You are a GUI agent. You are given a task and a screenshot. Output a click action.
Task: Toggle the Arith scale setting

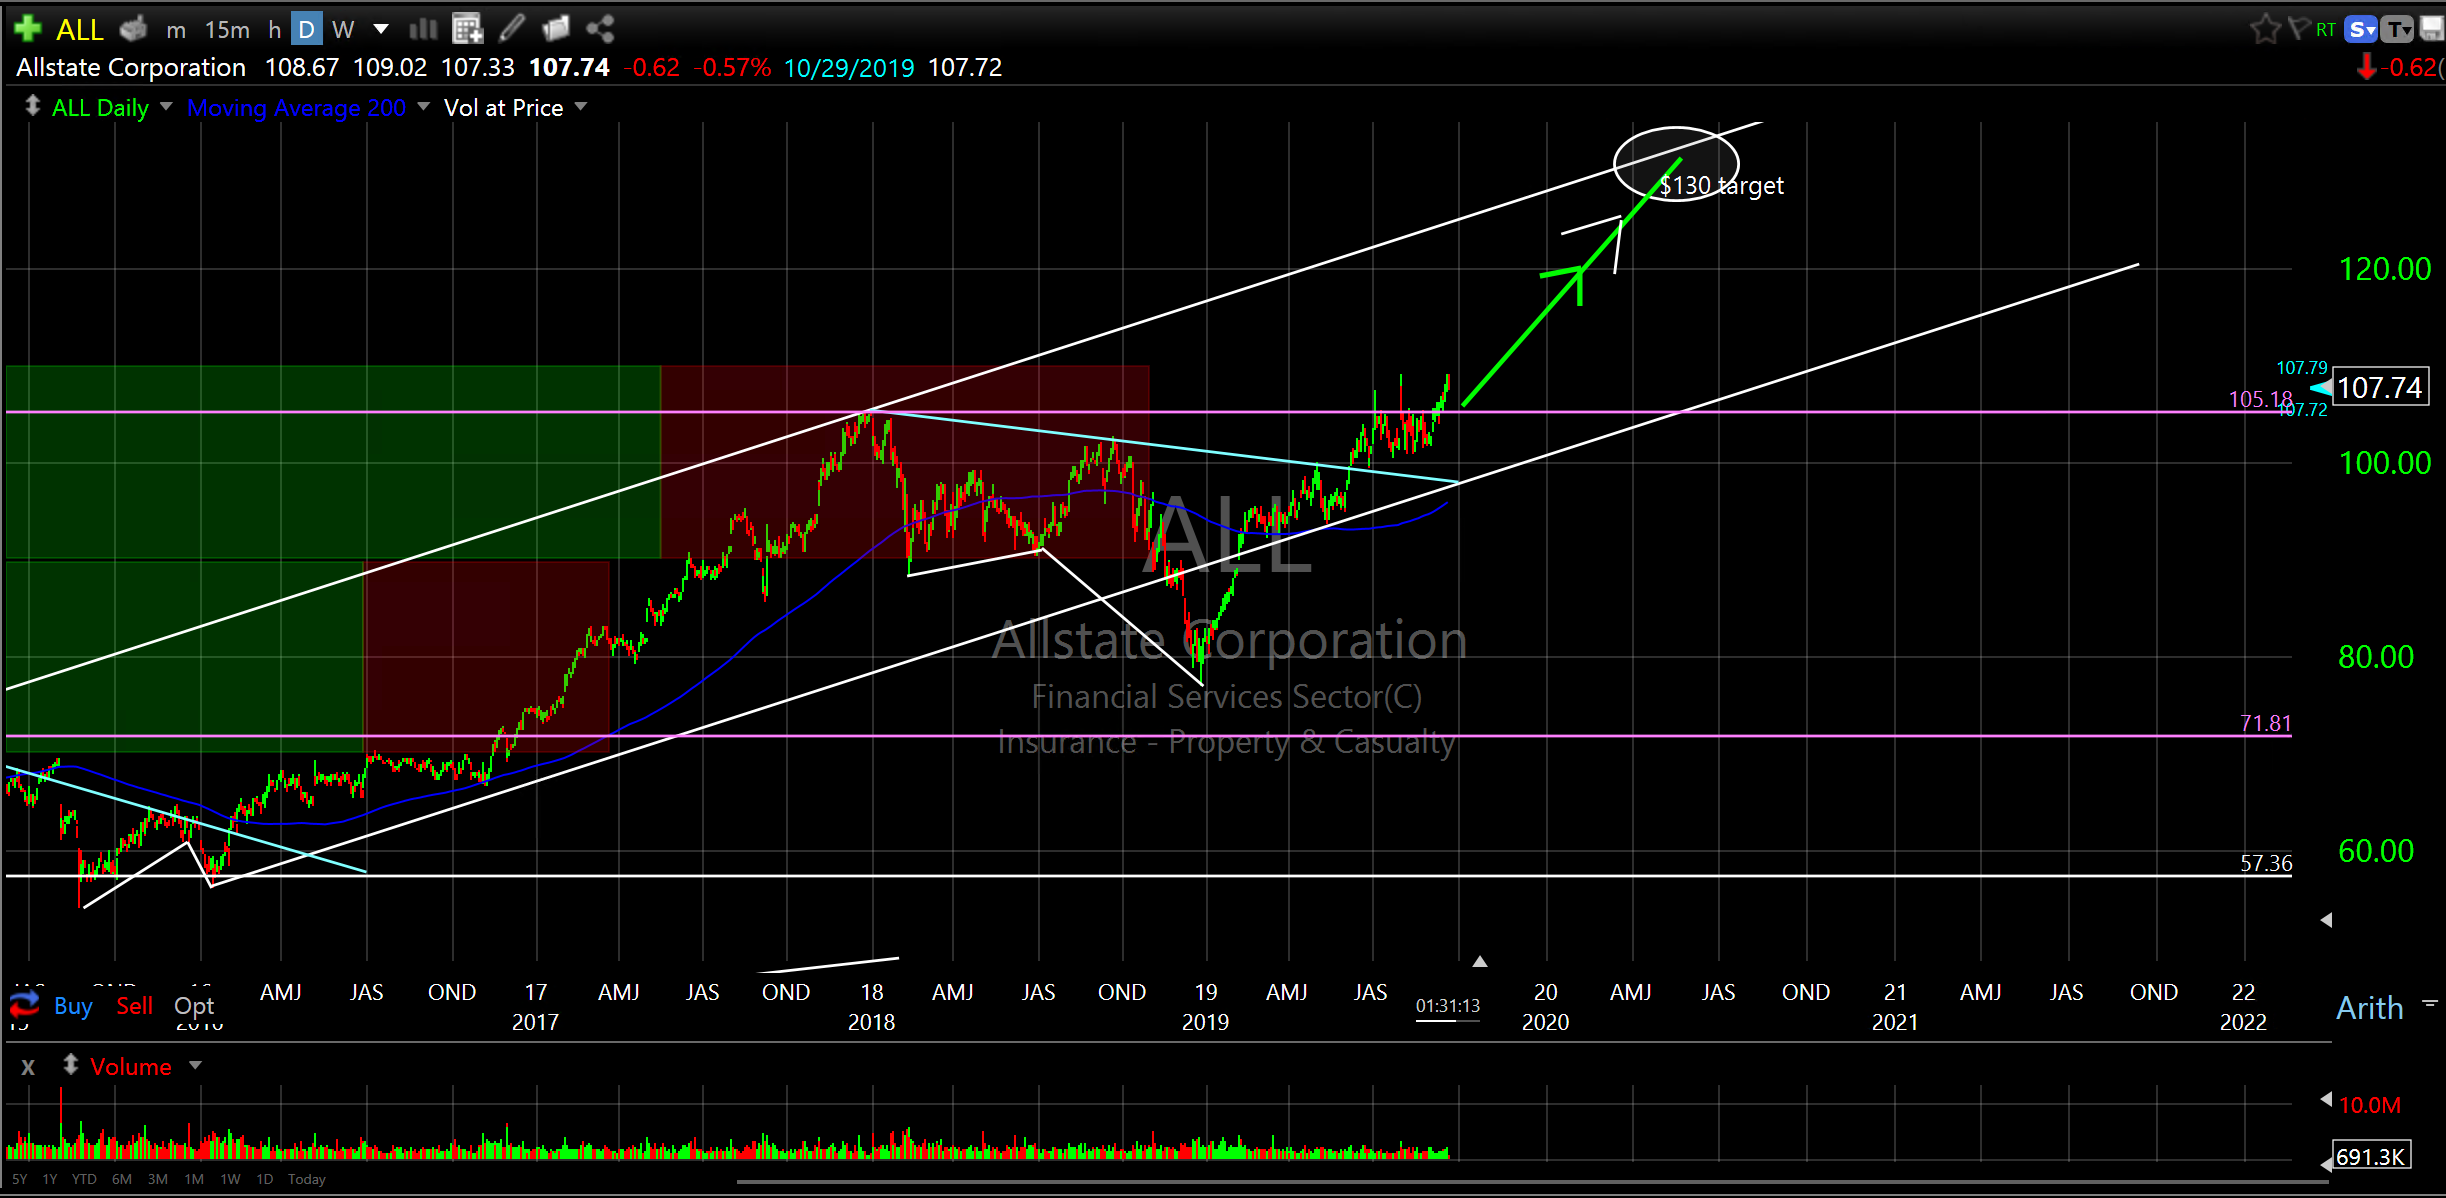(2369, 1007)
